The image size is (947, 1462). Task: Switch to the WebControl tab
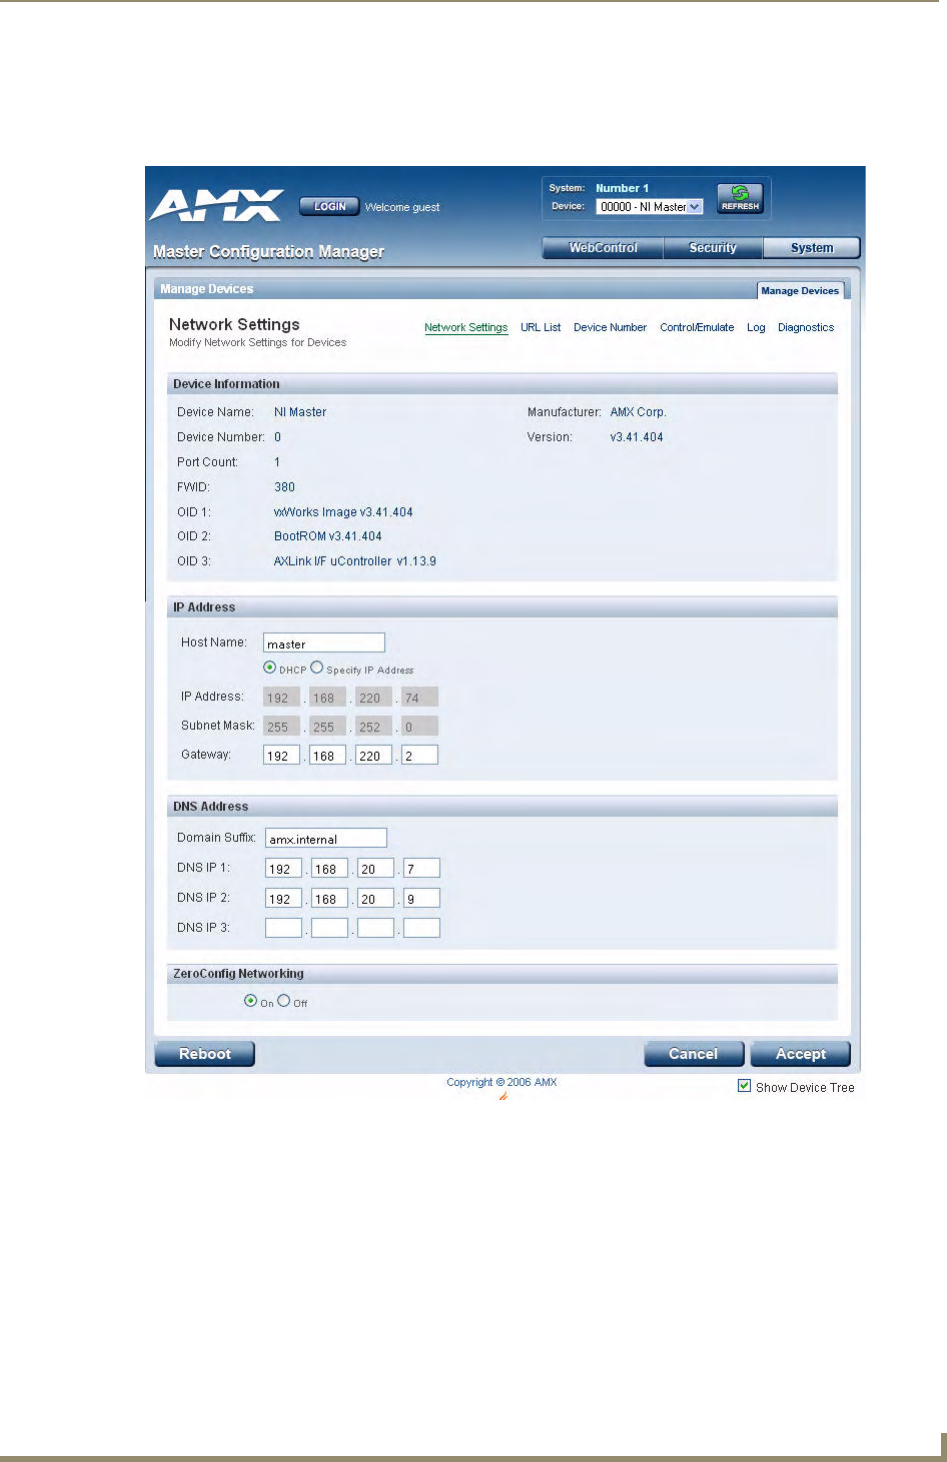point(603,248)
